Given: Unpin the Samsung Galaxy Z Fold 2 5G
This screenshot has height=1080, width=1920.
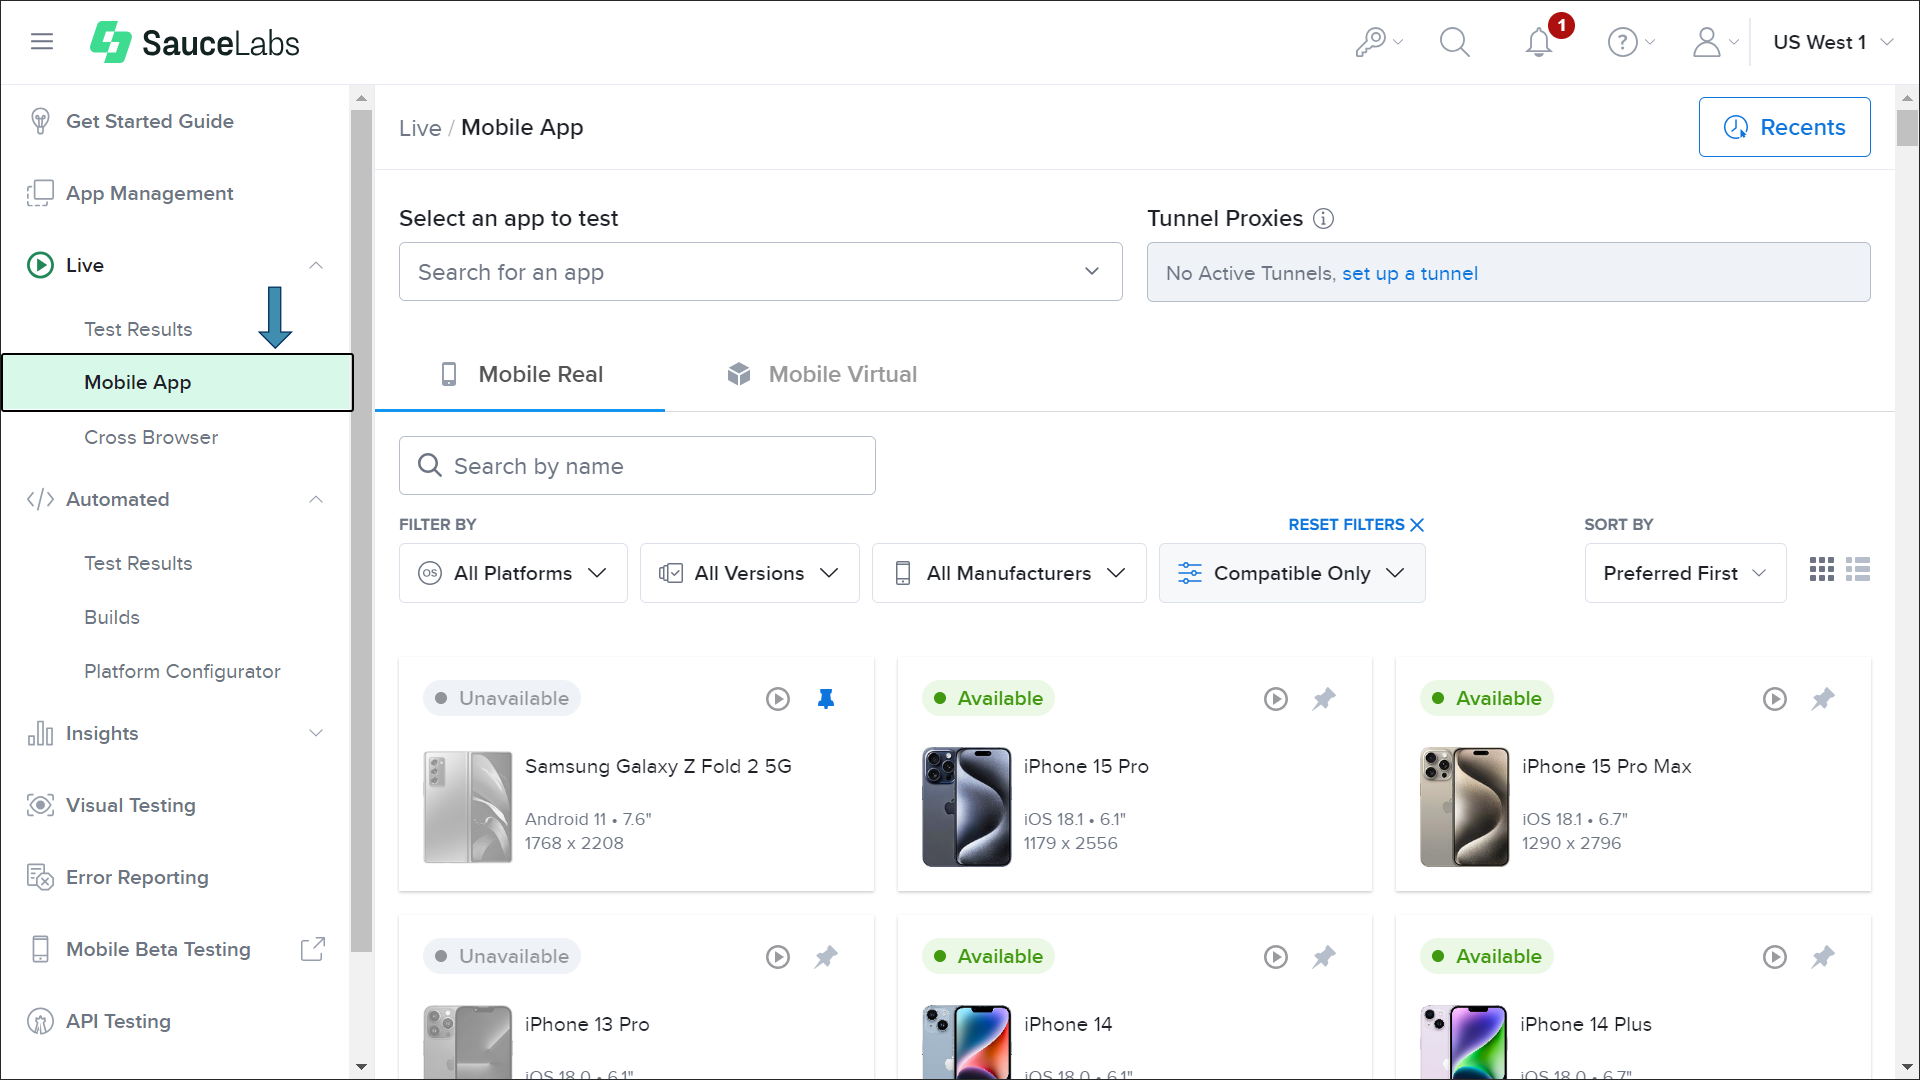Looking at the screenshot, I should pyautogui.click(x=826, y=699).
